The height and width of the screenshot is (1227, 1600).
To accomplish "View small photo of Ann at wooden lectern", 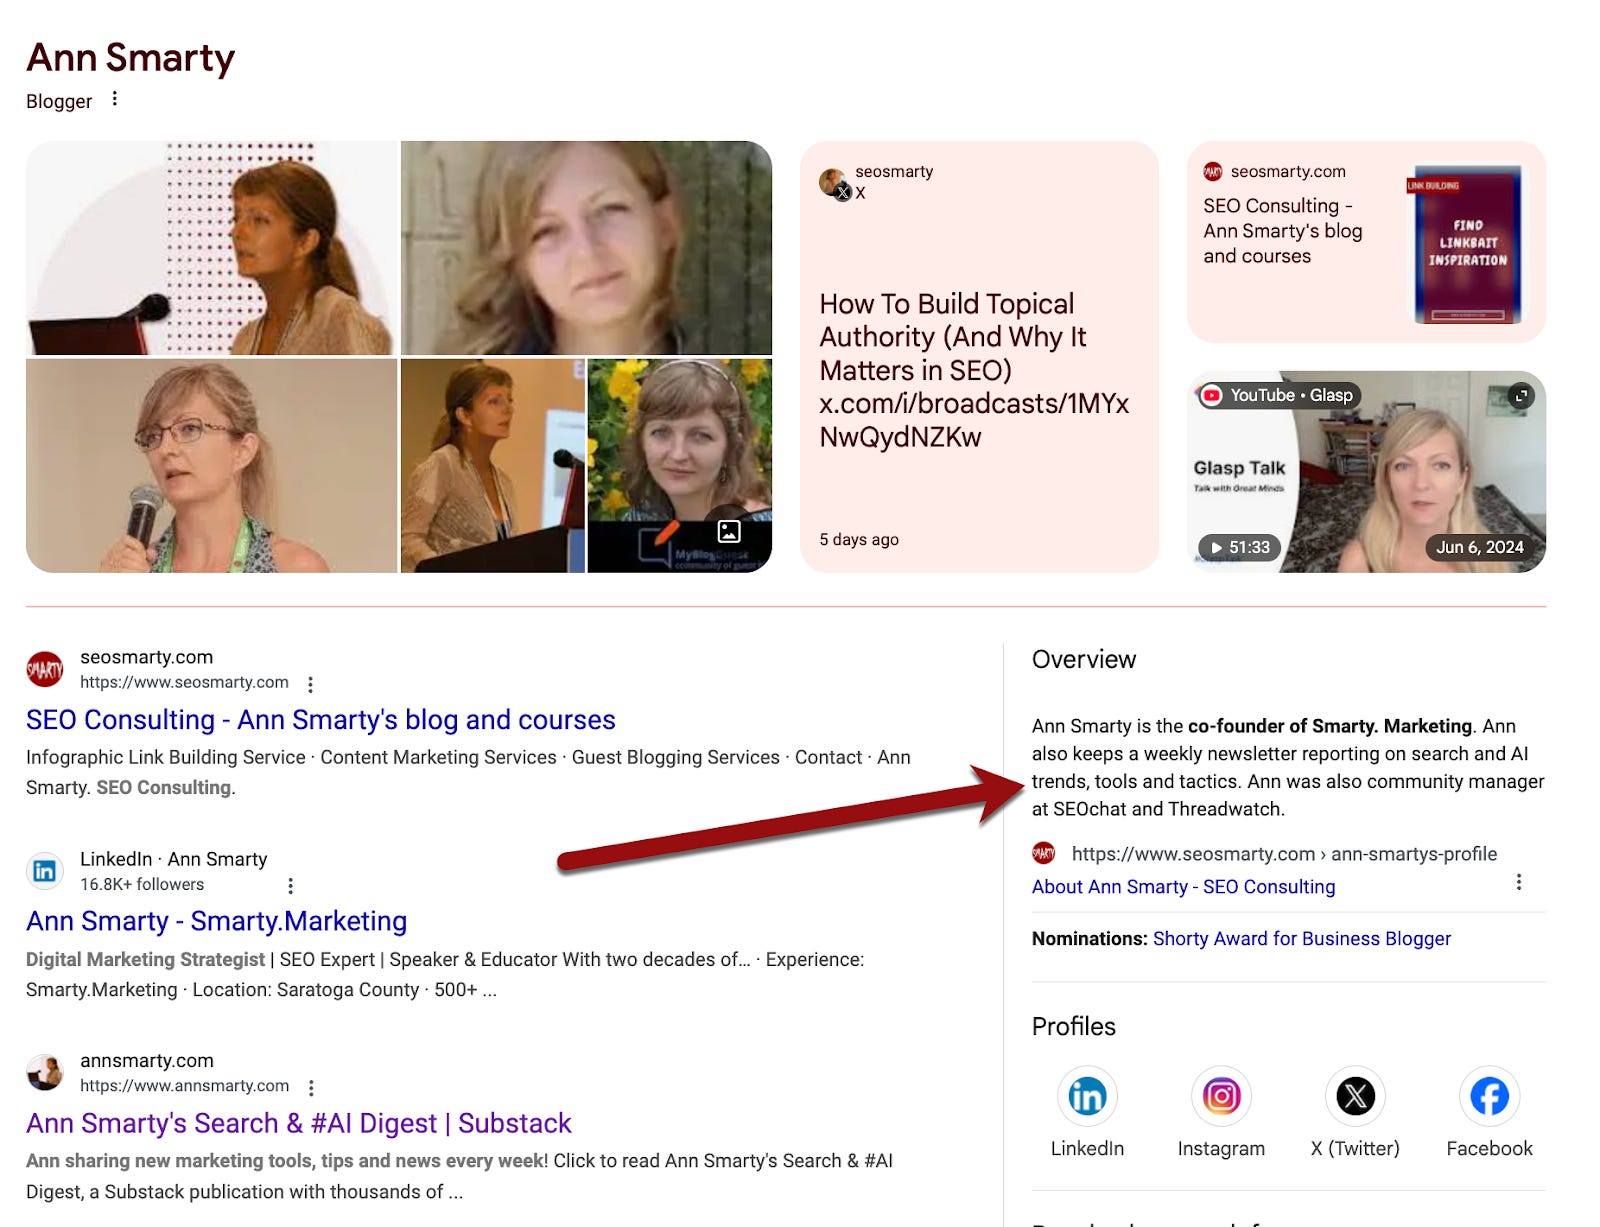I will click(x=492, y=466).
